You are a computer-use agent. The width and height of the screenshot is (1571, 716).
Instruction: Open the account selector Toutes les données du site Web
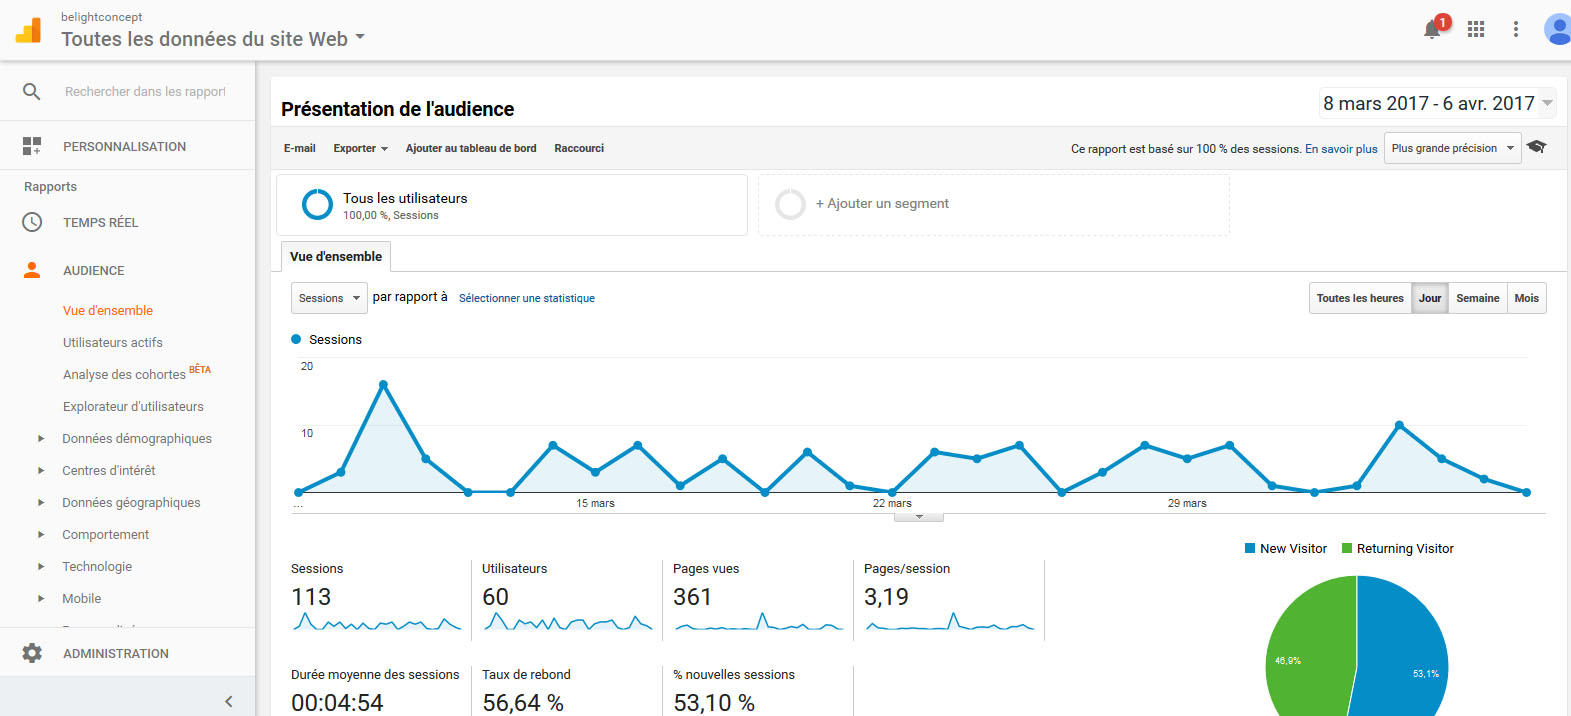coord(213,39)
